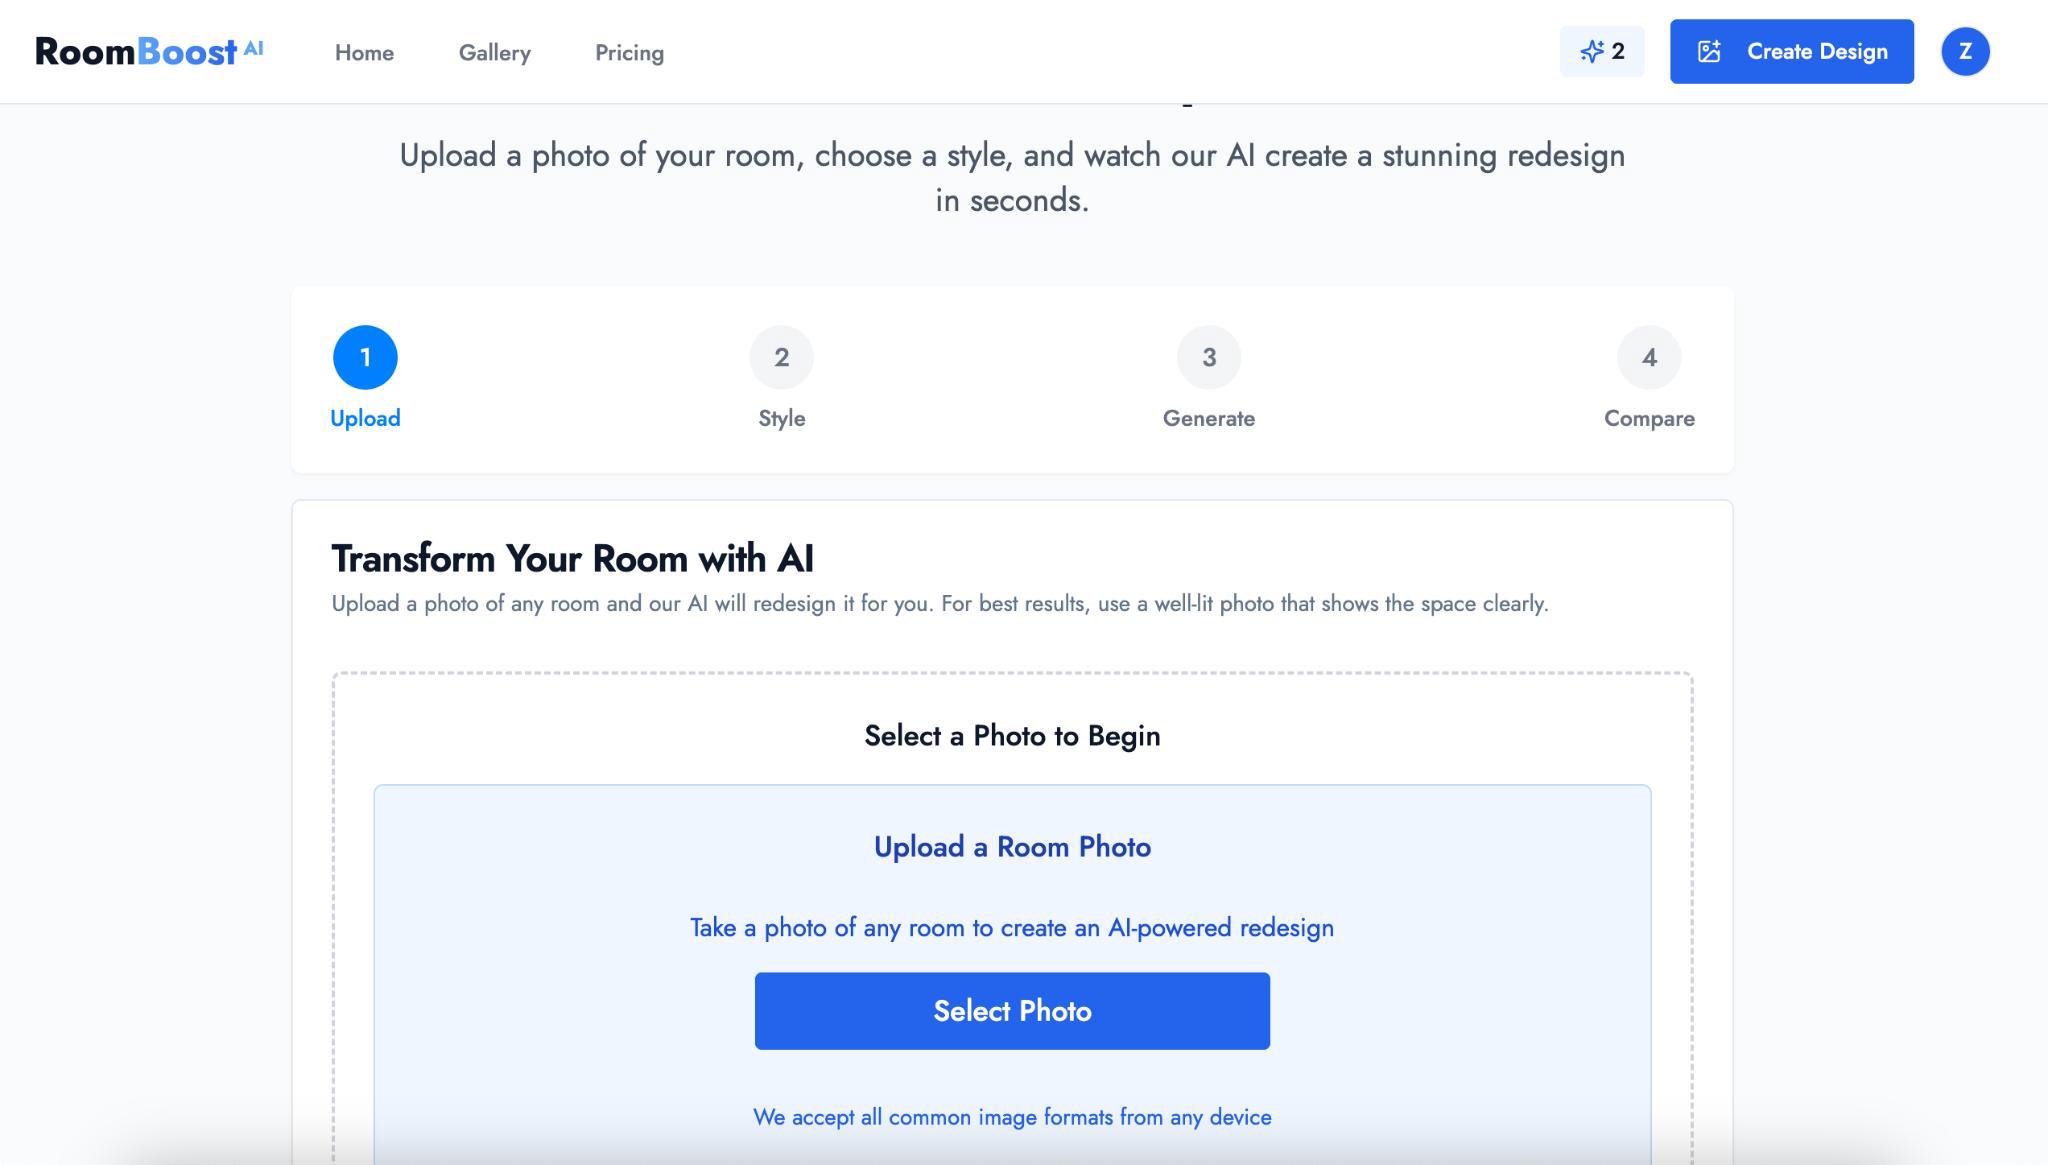2048x1165 pixels.
Task: Click the credits count number 2
Action: point(1618,52)
